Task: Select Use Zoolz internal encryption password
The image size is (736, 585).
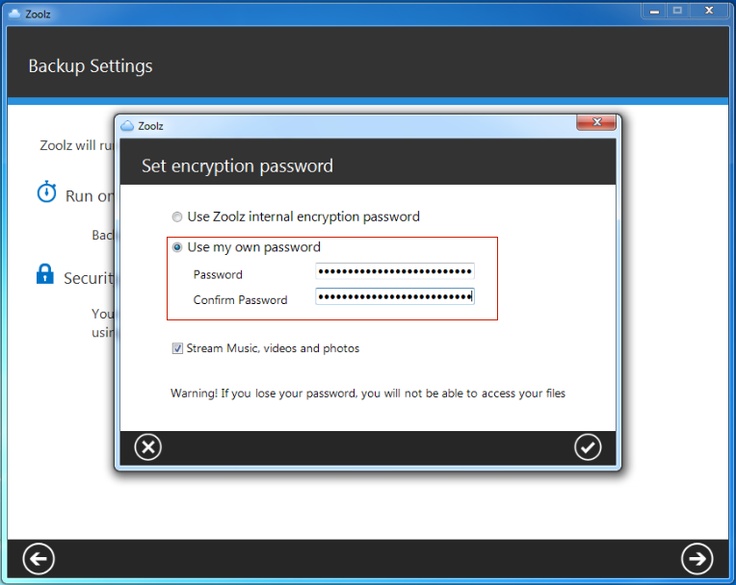Action: pyautogui.click(x=178, y=217)
